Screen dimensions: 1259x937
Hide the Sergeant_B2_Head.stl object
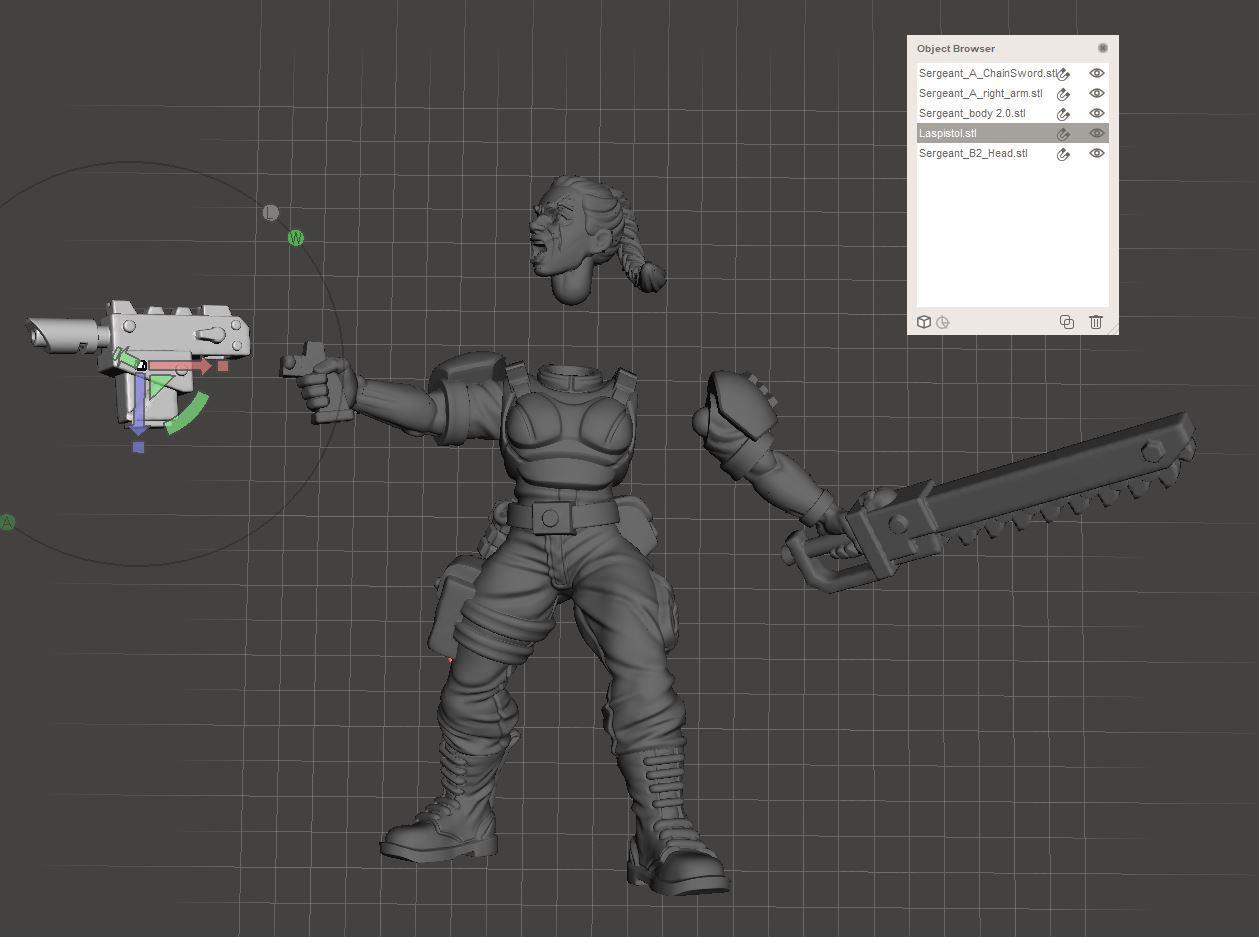1096,153
